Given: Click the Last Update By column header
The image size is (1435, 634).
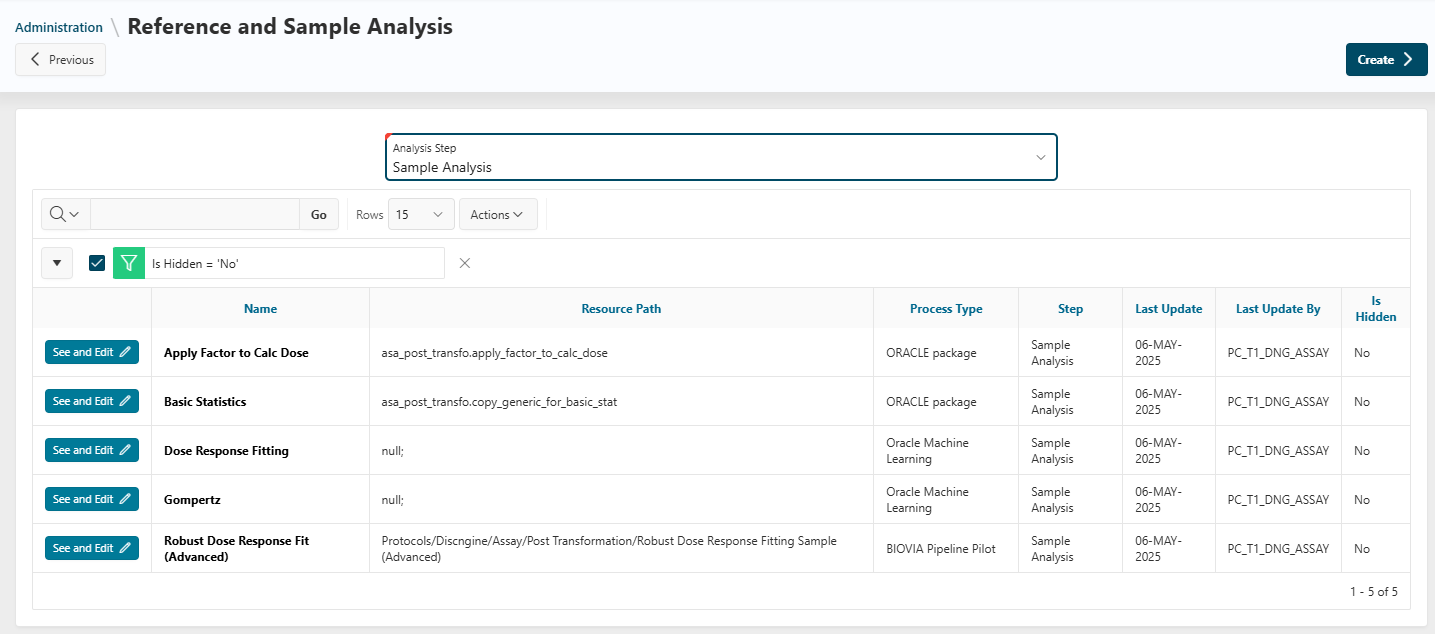Looking at the screenshot, I should coord(1278,309).
